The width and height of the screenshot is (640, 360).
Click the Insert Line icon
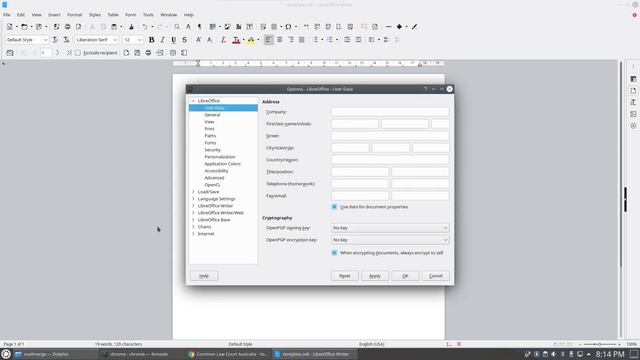[x=388, y=27]
